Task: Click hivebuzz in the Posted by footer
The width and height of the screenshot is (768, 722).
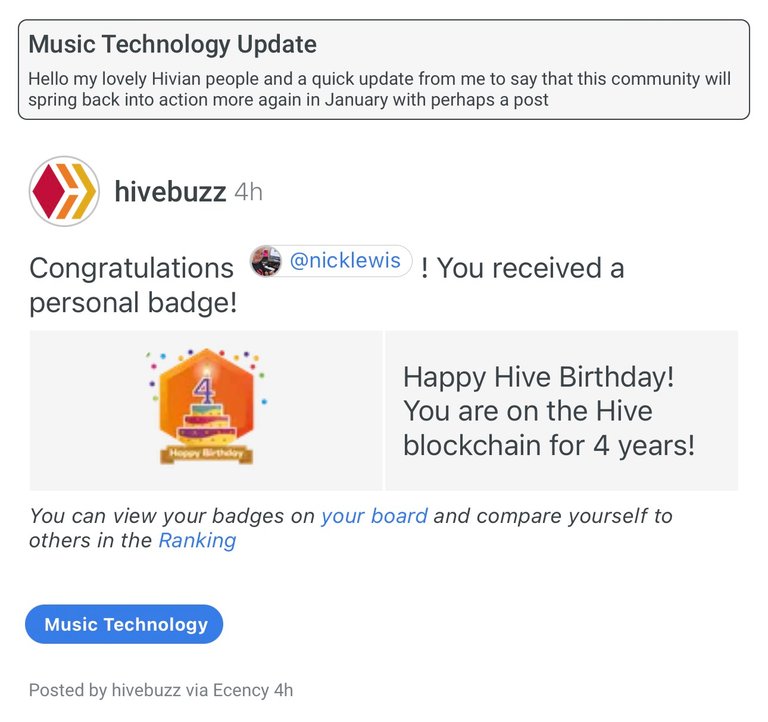Action: click(x=145, y=690)
